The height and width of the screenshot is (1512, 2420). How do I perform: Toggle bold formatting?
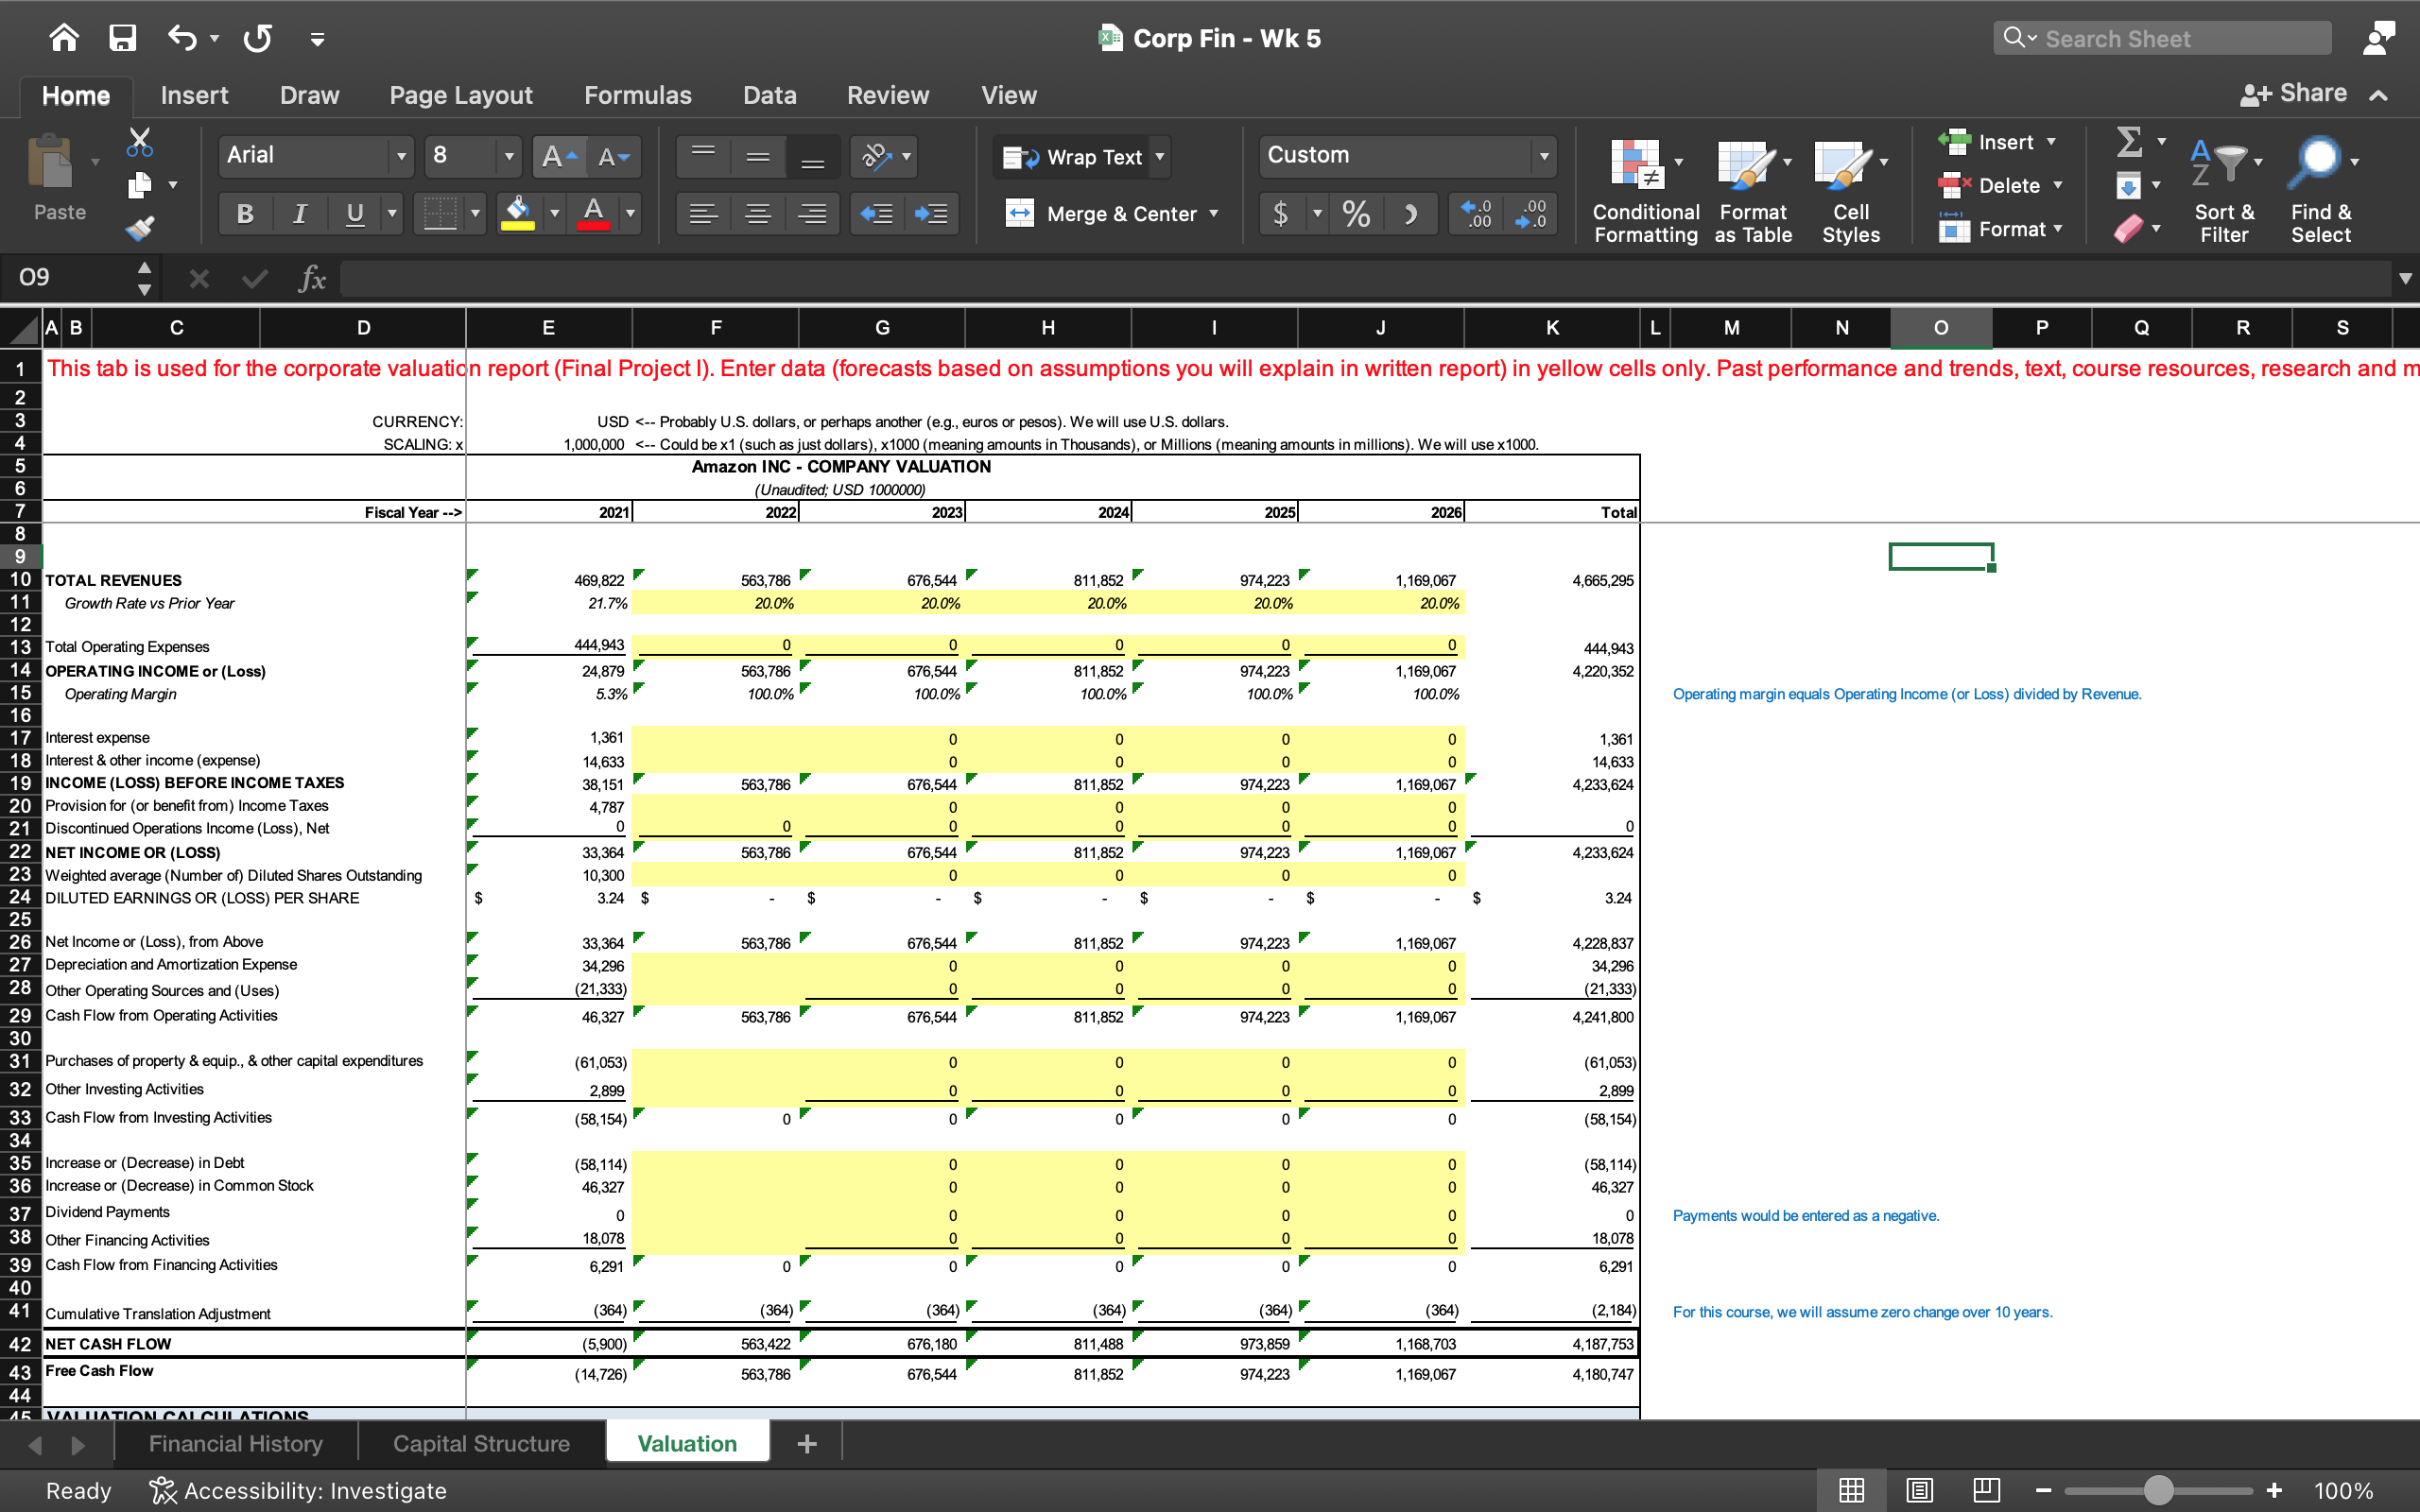click(x=244, y=213)
